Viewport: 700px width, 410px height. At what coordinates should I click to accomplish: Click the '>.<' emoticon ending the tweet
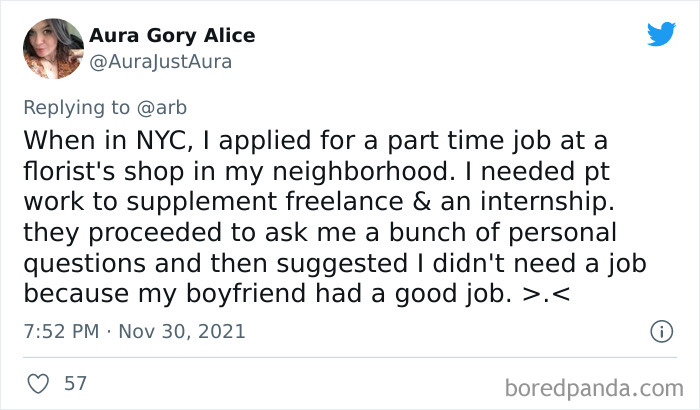546,294
